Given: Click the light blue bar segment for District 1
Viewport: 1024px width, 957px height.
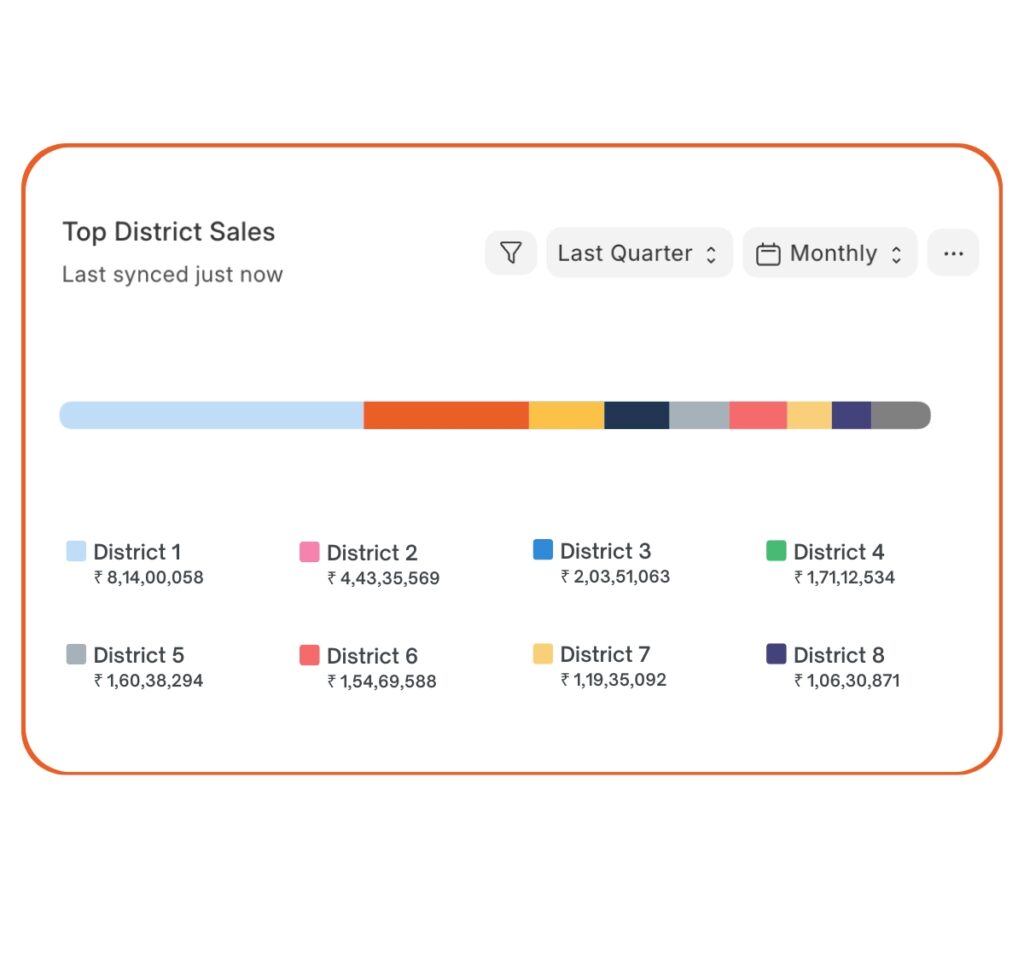Looking at the screenshot, I should [x=210, y=414].
